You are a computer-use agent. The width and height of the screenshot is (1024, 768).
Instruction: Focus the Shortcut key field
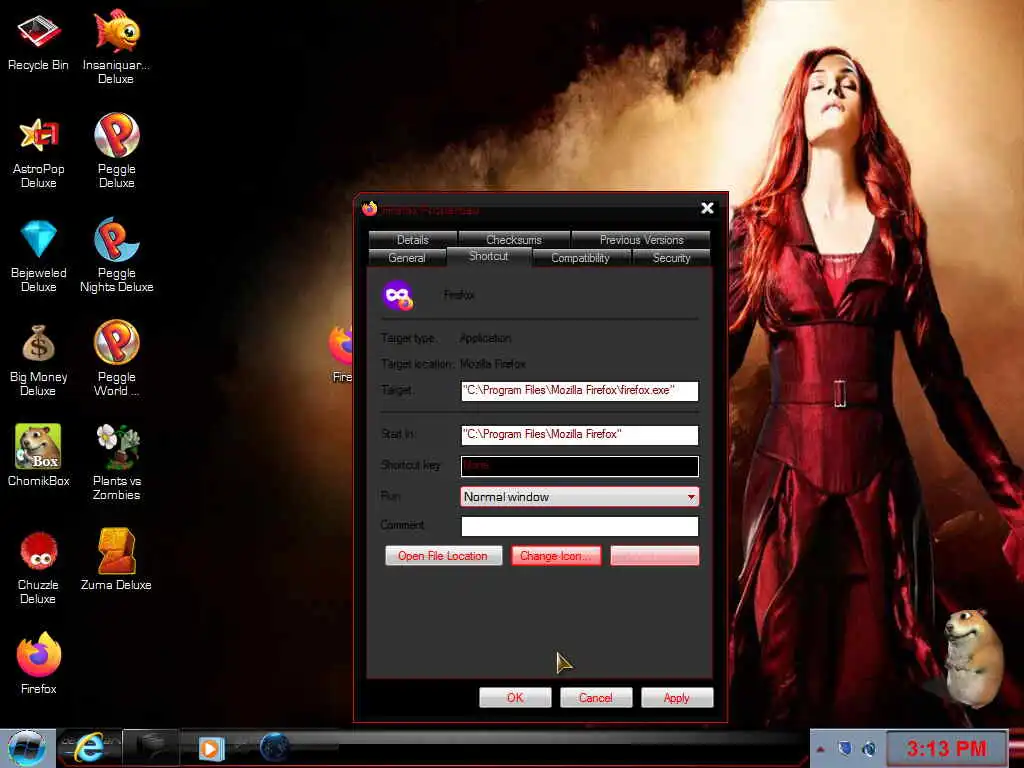(580, 466)
